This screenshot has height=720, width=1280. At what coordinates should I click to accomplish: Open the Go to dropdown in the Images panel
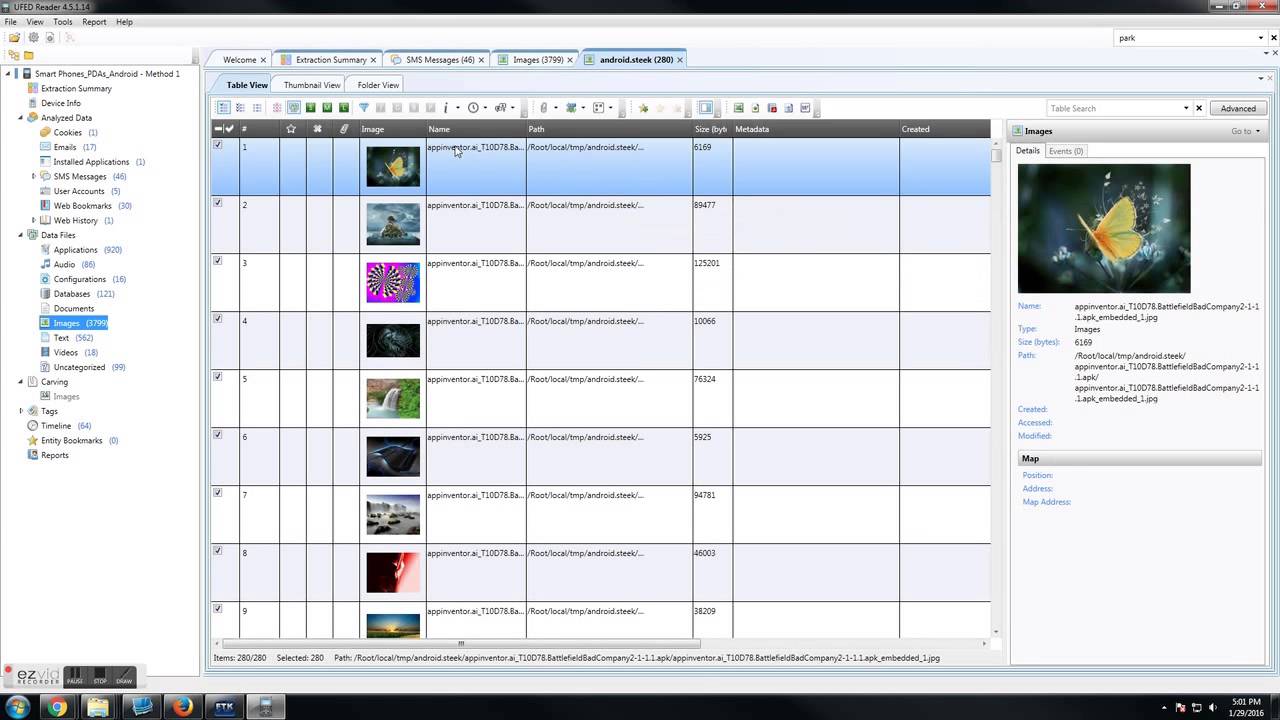[x=1245, y=131]
